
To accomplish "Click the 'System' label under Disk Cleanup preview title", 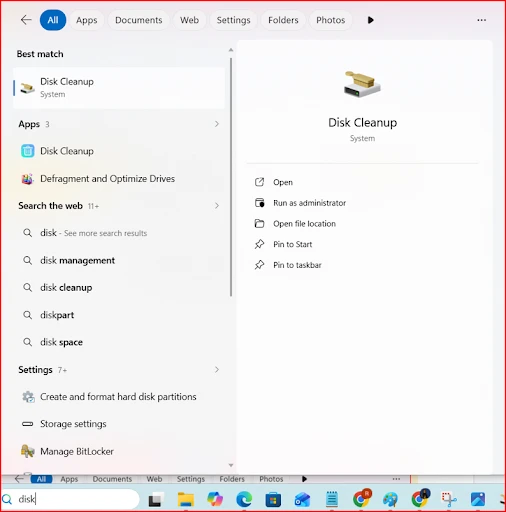I will point(362,138).
